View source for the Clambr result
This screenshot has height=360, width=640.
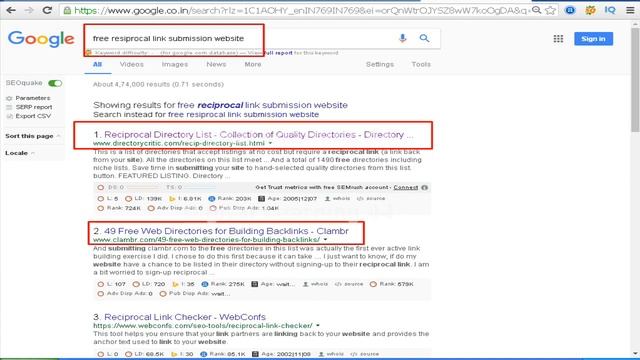point(349,284)
